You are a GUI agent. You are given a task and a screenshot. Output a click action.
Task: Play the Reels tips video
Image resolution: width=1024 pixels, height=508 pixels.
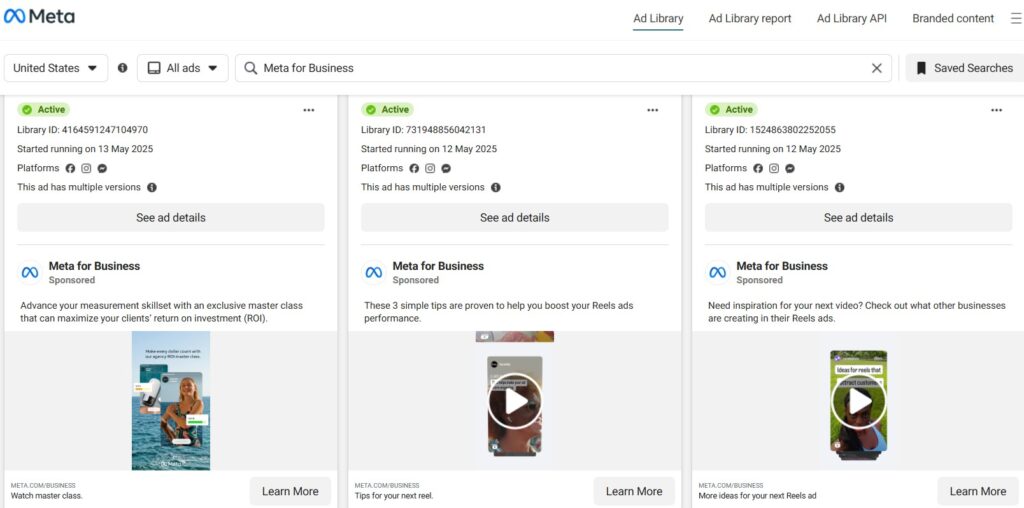coord(515,401)
